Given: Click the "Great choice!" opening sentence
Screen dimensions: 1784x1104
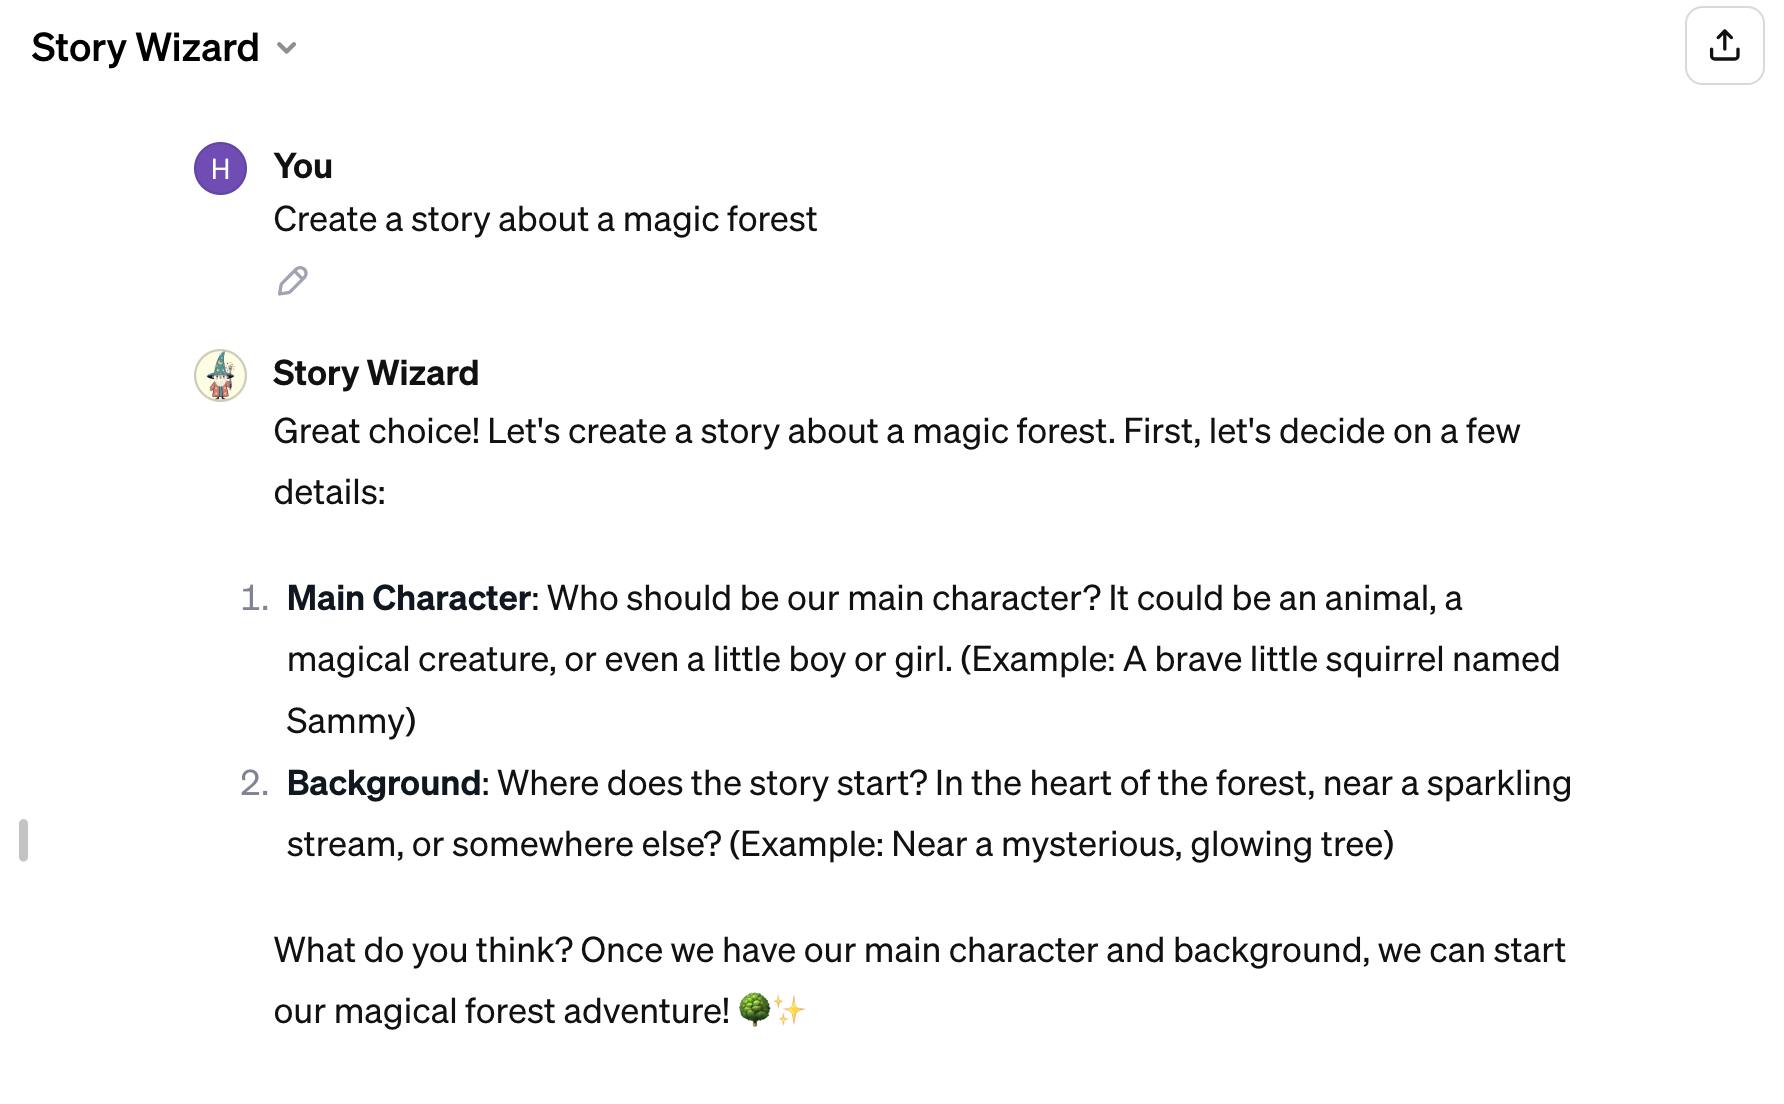Looking at the screenshot, I should point(376,431).
